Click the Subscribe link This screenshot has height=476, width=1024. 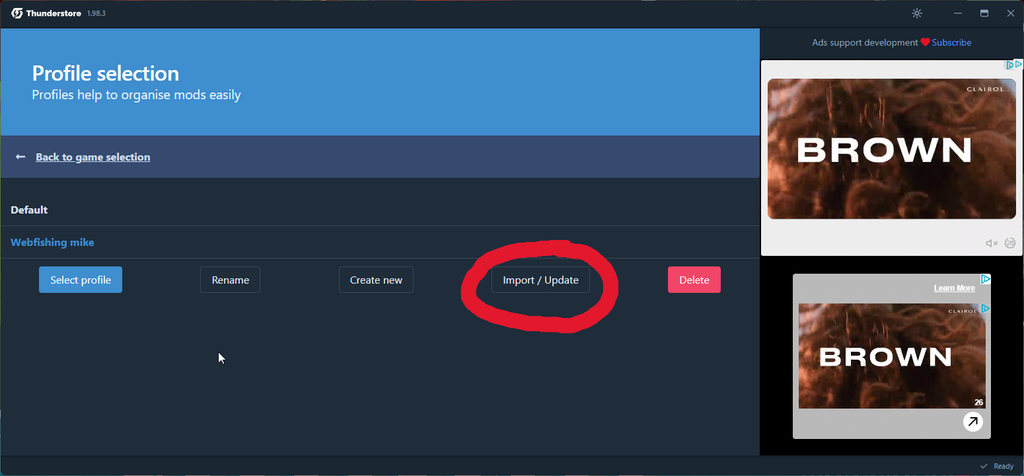(951, 43)
